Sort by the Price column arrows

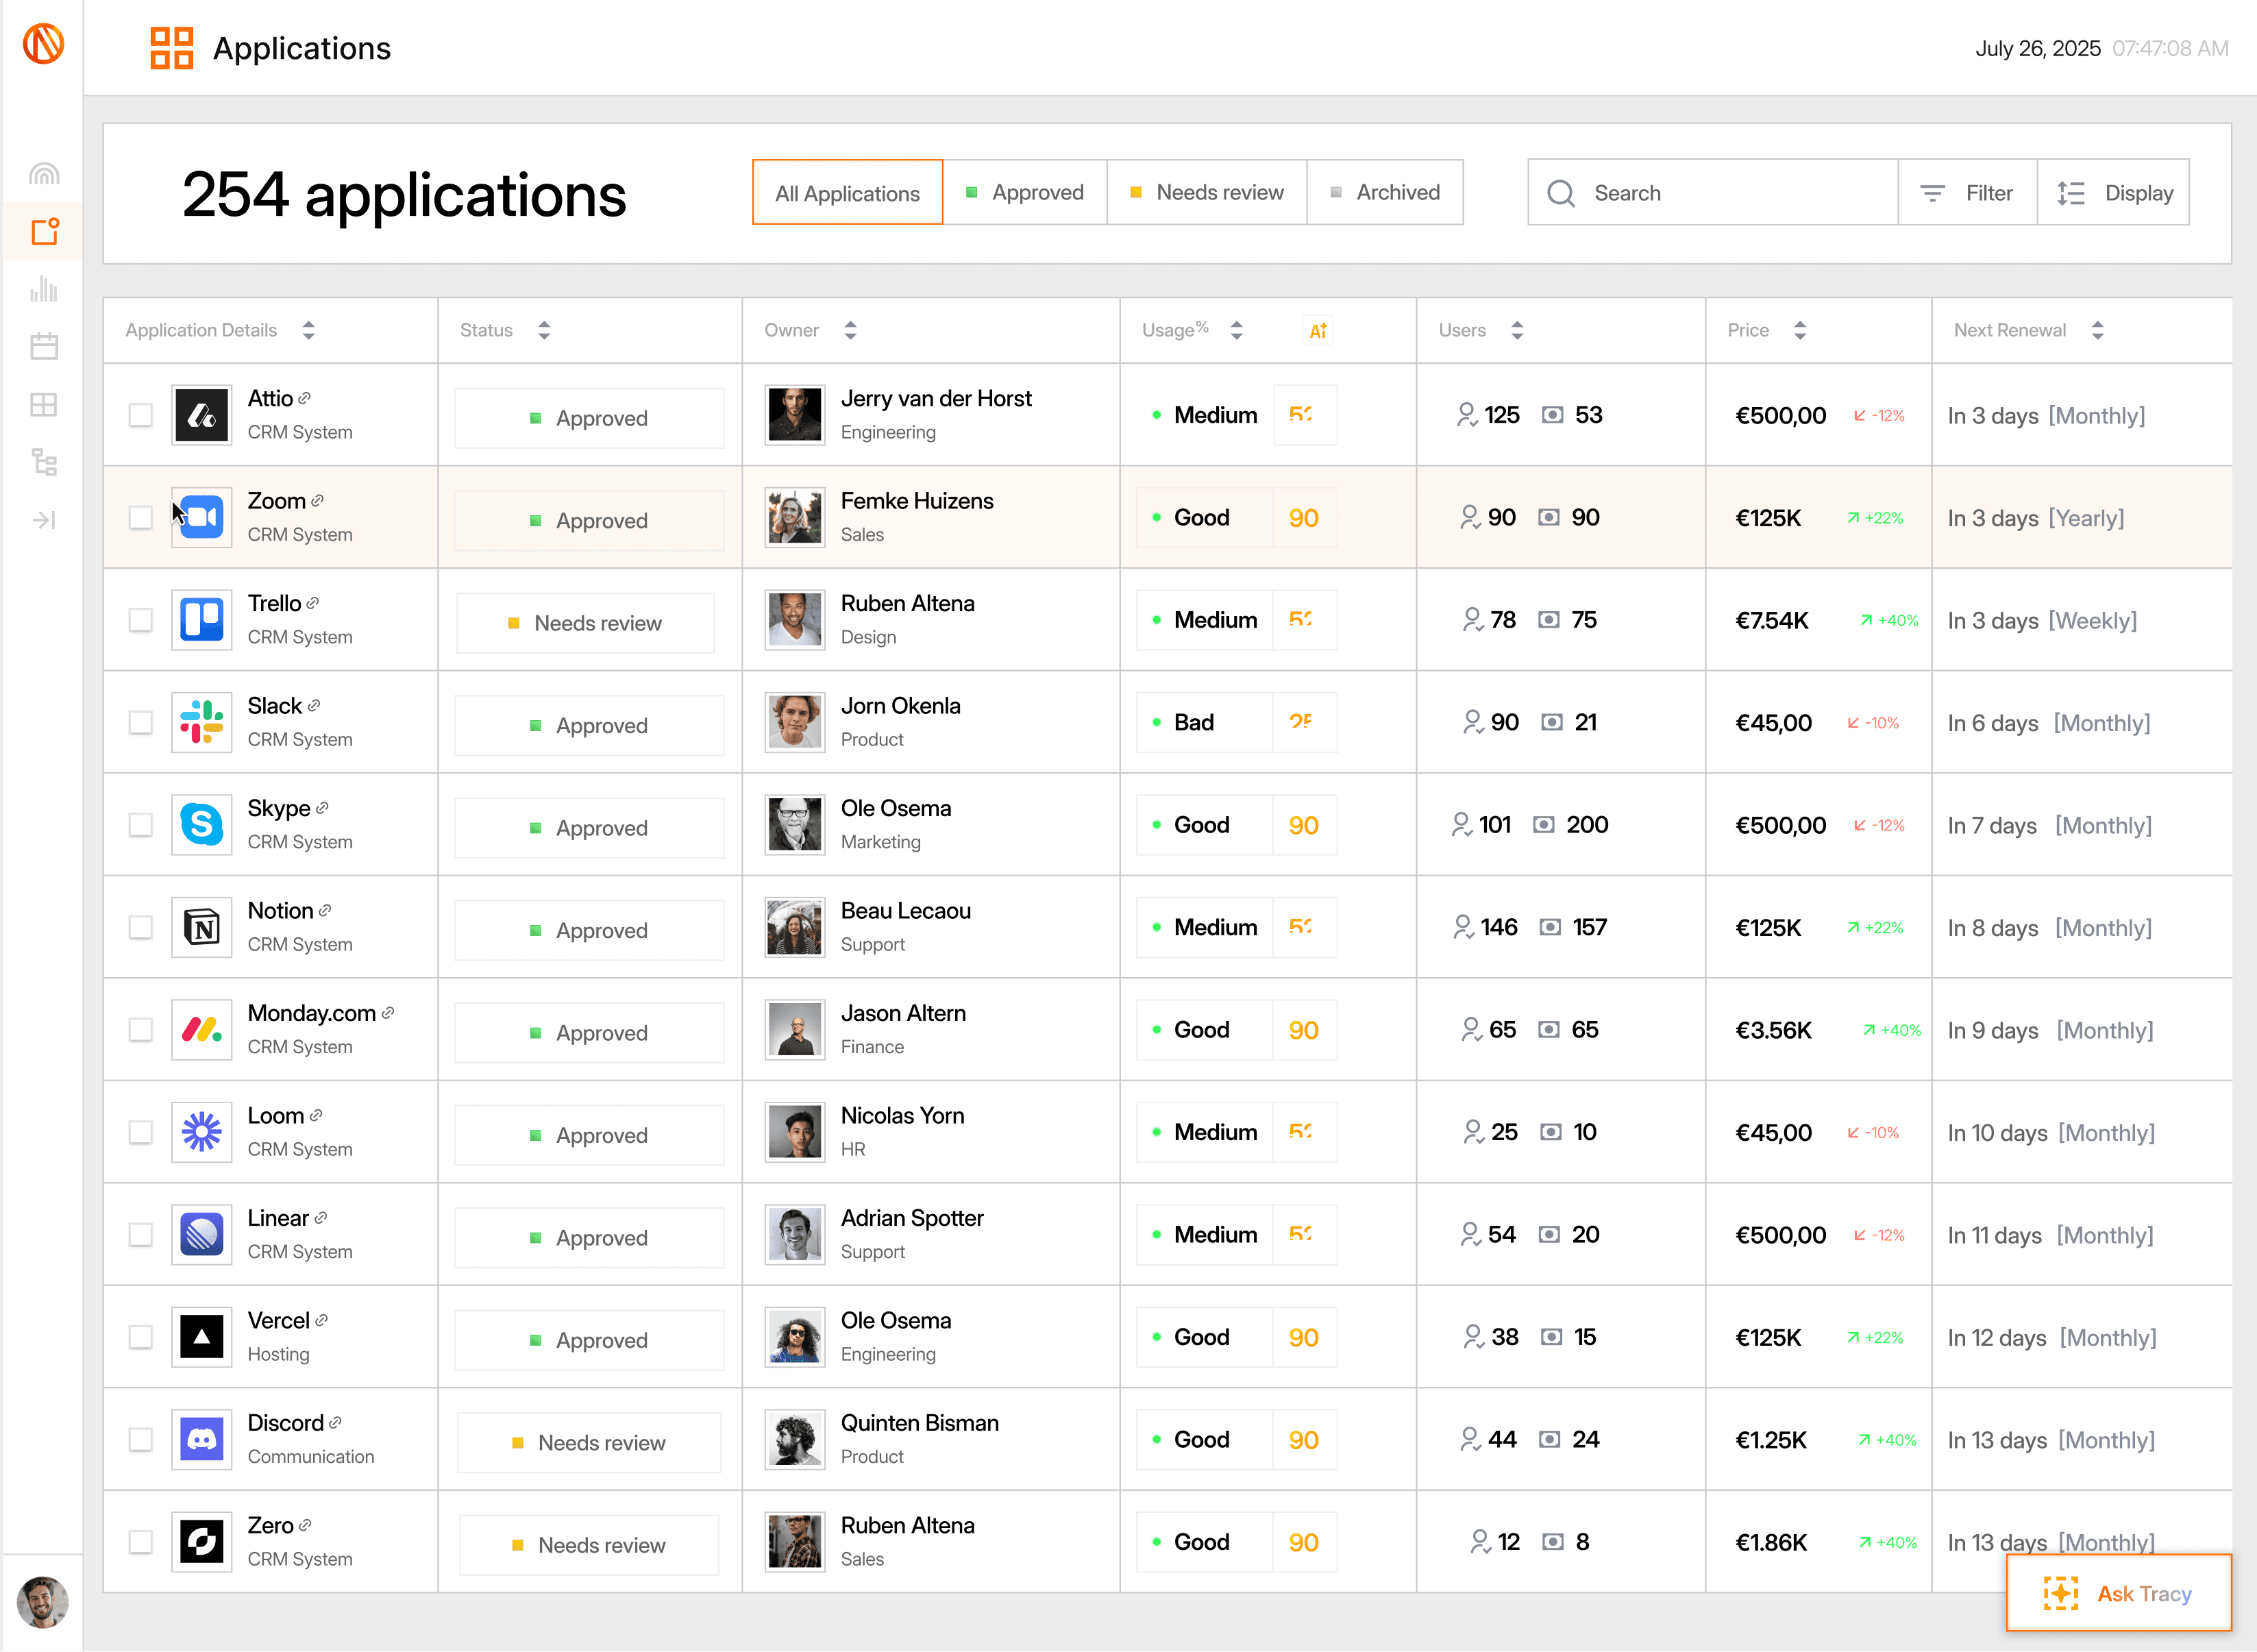pos(1800,330)
